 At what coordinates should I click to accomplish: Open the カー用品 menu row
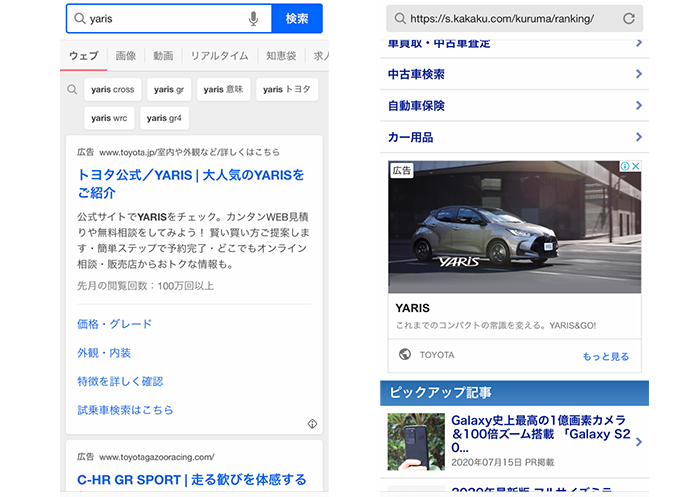coord(514,137)
